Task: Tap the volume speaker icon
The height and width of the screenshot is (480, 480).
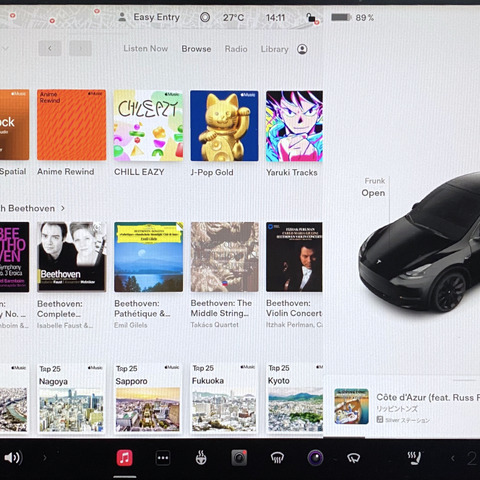Action: tap(13, 458)
